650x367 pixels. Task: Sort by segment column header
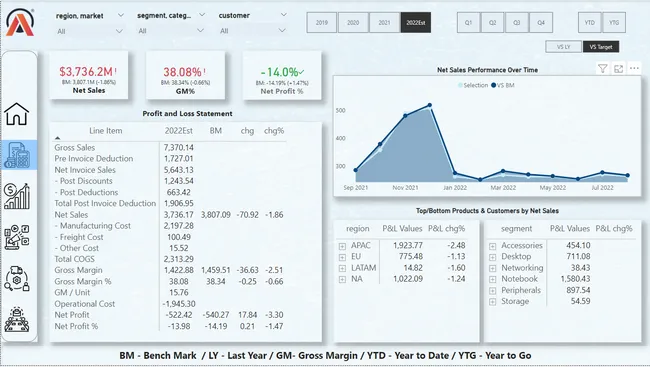point(516,228)
